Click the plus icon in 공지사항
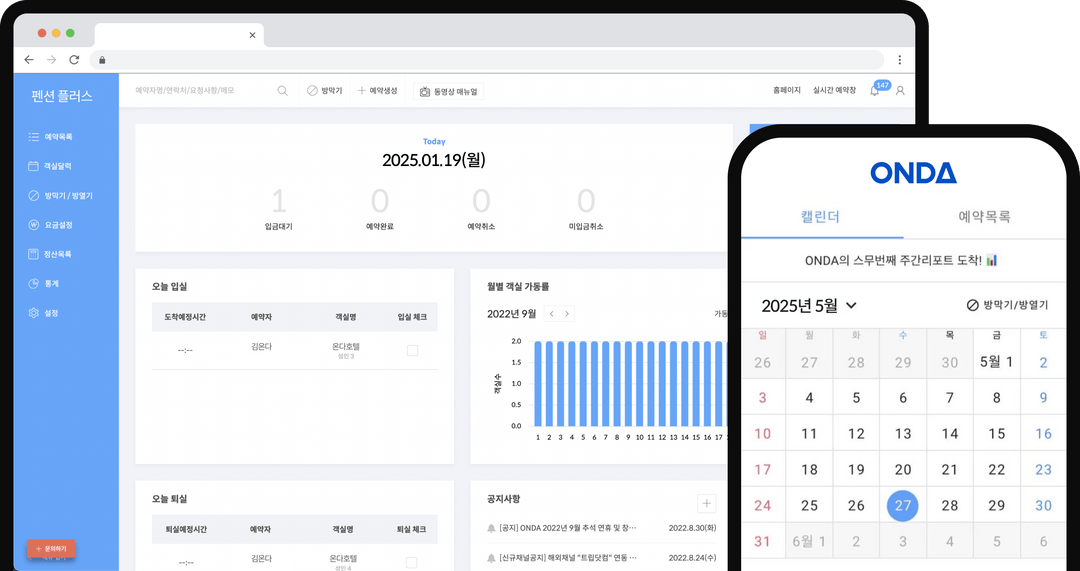 click(706, 504)
